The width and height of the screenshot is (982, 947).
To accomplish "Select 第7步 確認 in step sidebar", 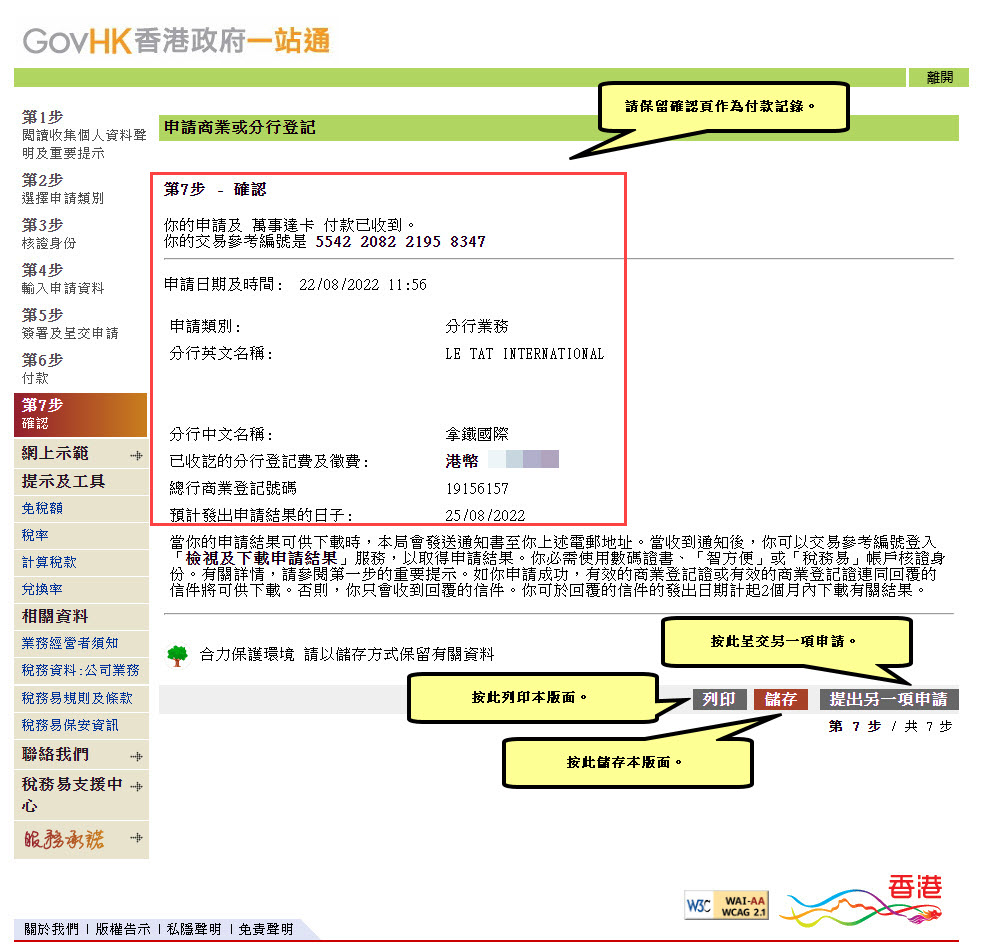I will click(80, 413).
